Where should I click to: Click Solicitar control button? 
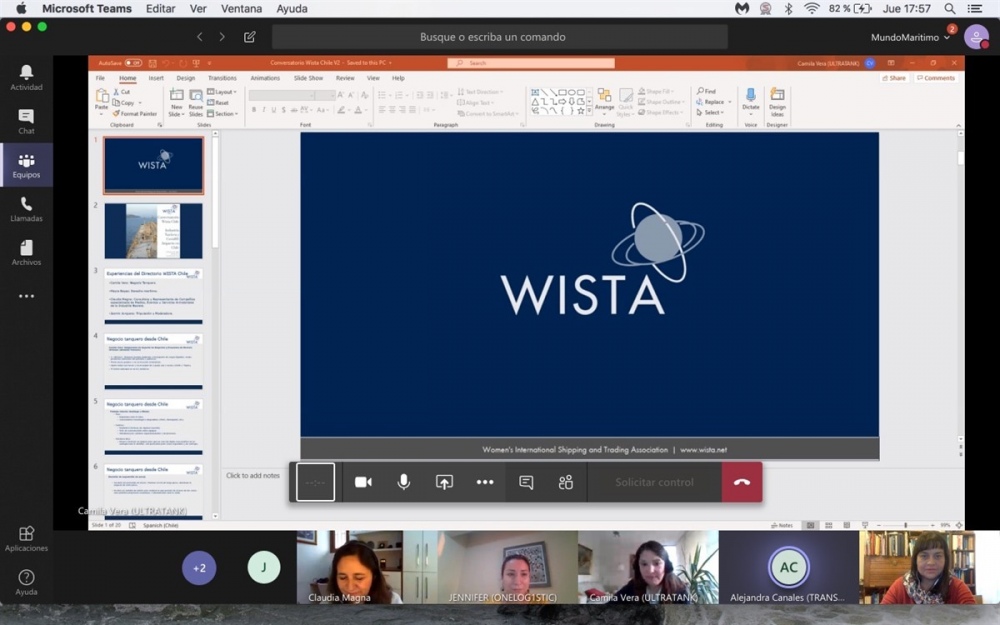tap(654, 482)
